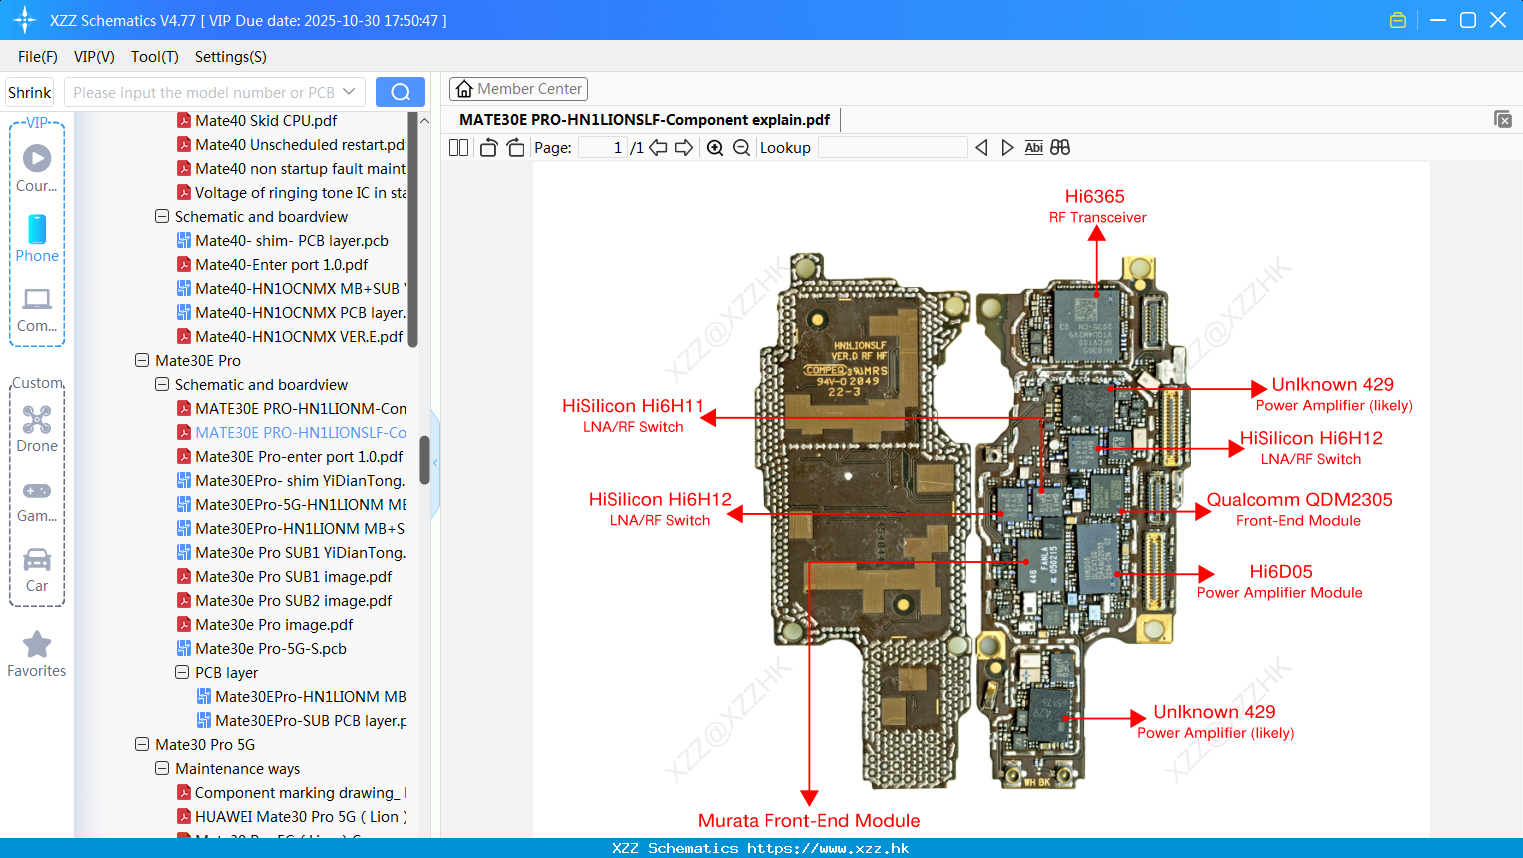1523x858 pixels.
Task: Click the XZZ Schematics app logo
Action: click(x=25, y=20)
